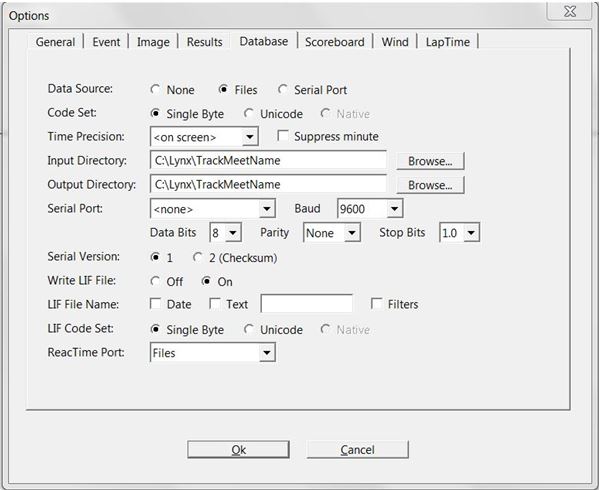The image size is (599, 490).
Task: Select the Serial Port data source radio button
Action: coord(283,90)
